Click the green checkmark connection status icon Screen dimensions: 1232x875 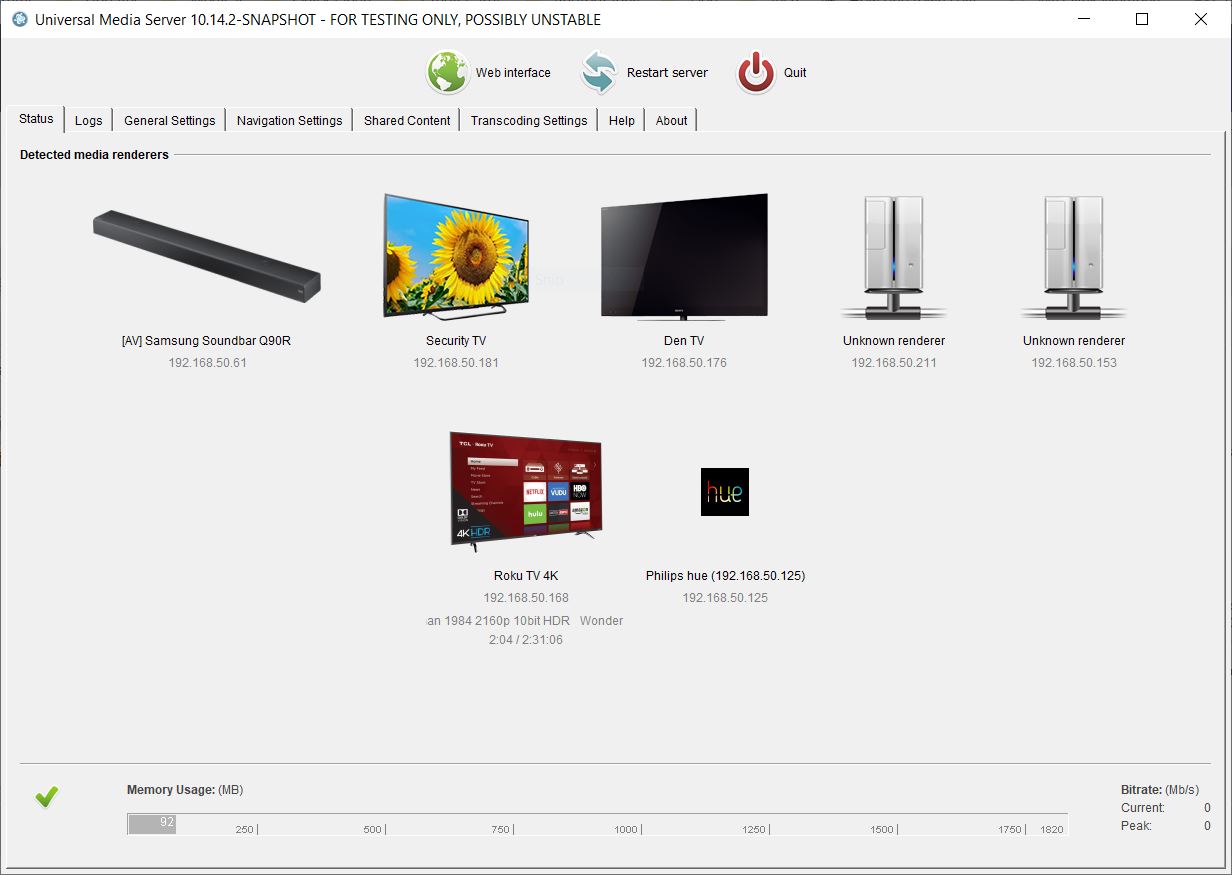(47, 797)
